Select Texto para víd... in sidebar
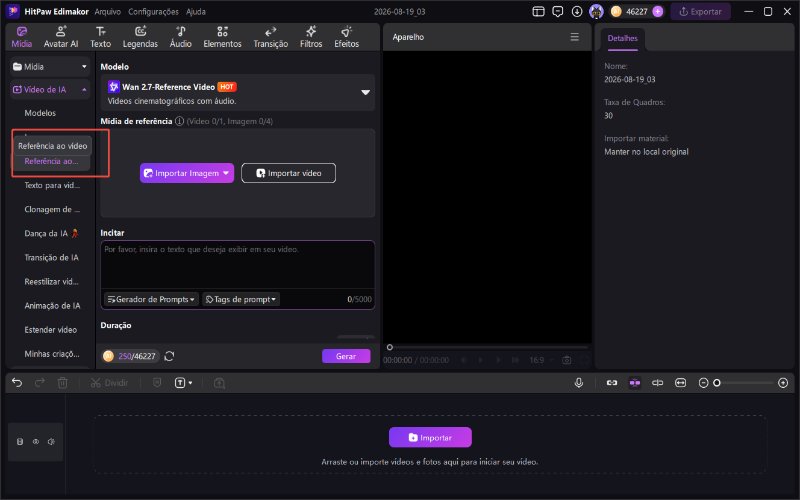This screenshot has width=800, height=500. point(52,185)
